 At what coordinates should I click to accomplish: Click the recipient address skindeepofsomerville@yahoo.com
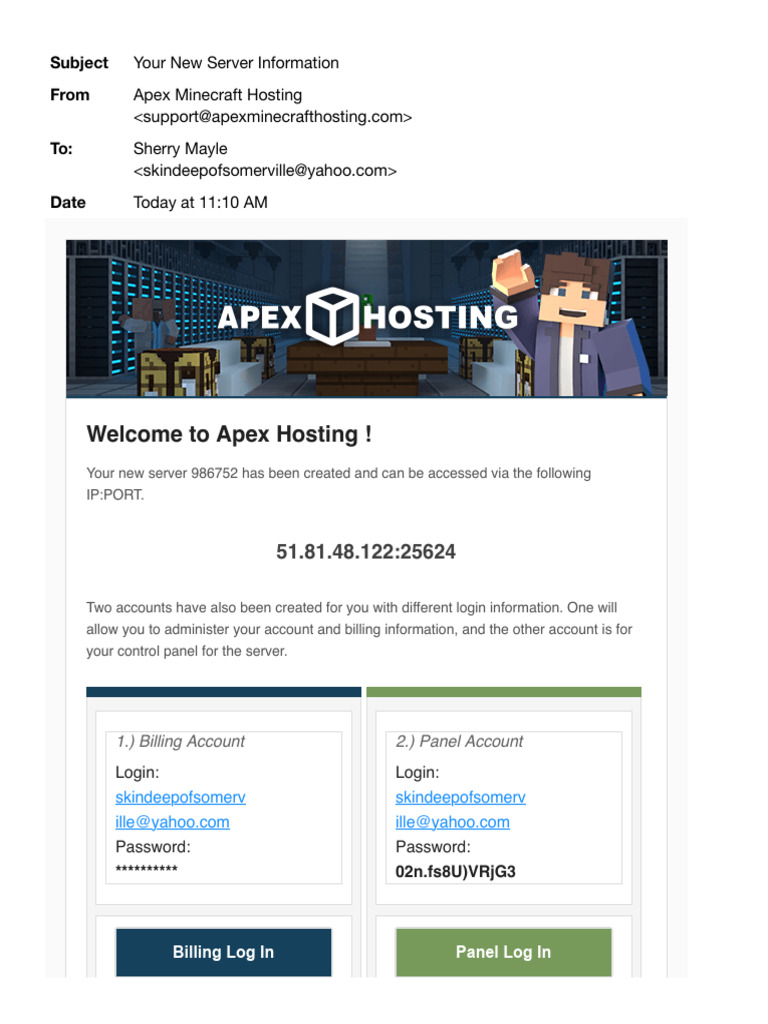click(265, 171)
